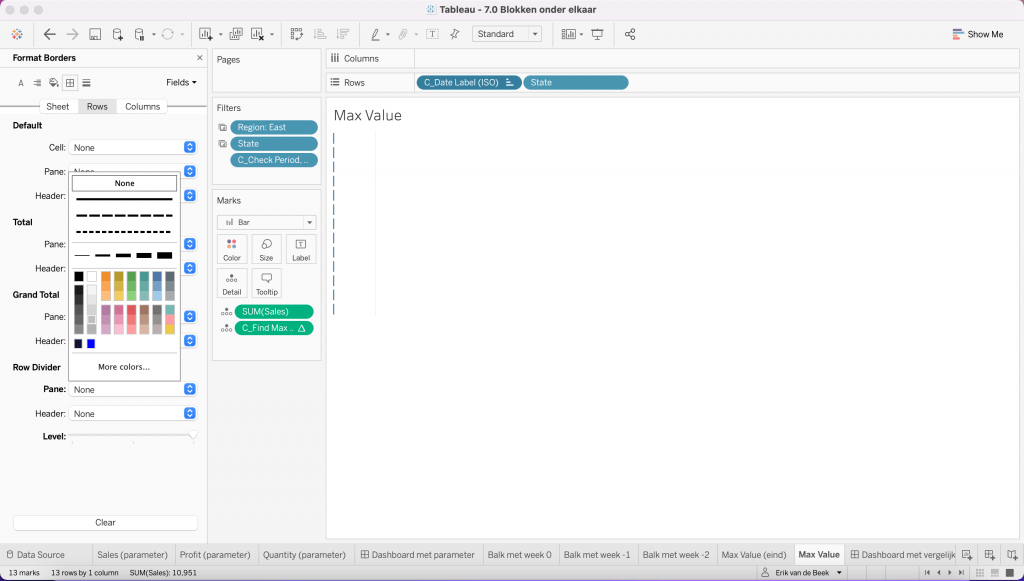The height and width of the screenshot is (581, 1024).
Task: Switch to the Sheet format tab
Action: click(58, 107)
